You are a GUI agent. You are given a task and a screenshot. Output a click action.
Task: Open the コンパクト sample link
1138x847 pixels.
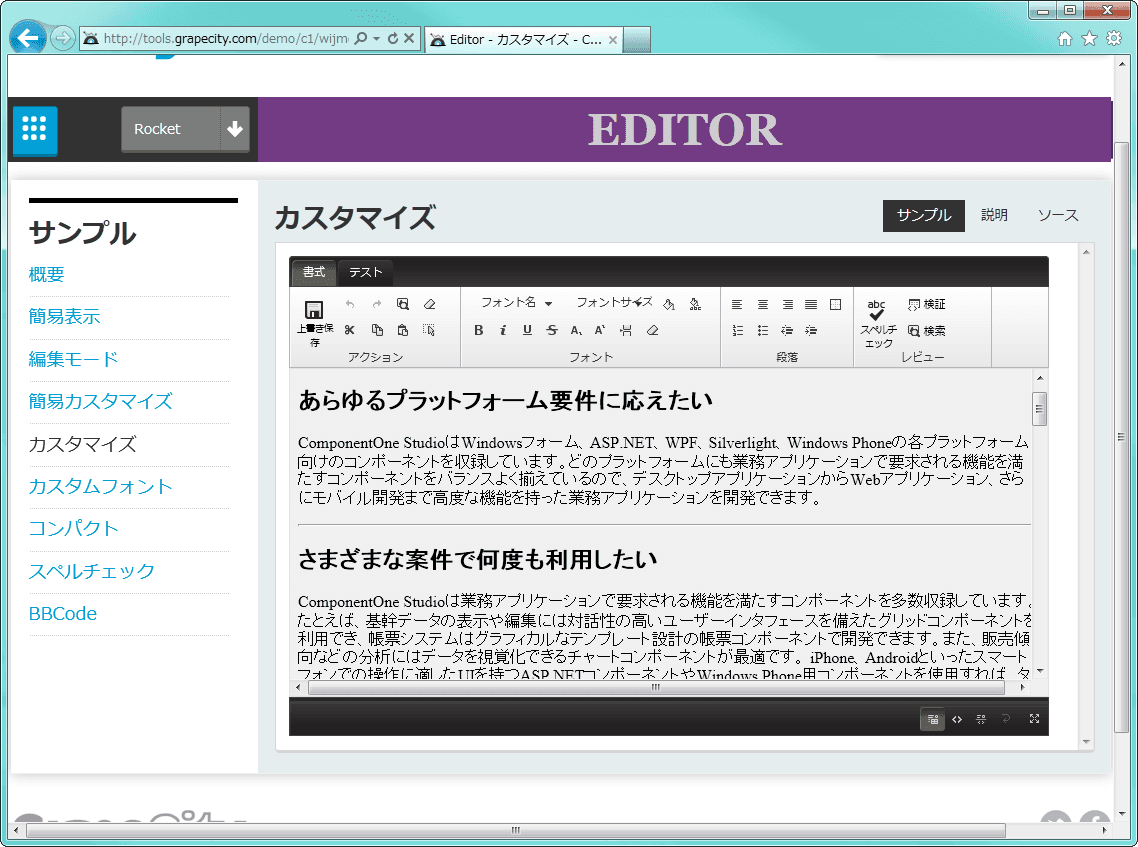73,528
